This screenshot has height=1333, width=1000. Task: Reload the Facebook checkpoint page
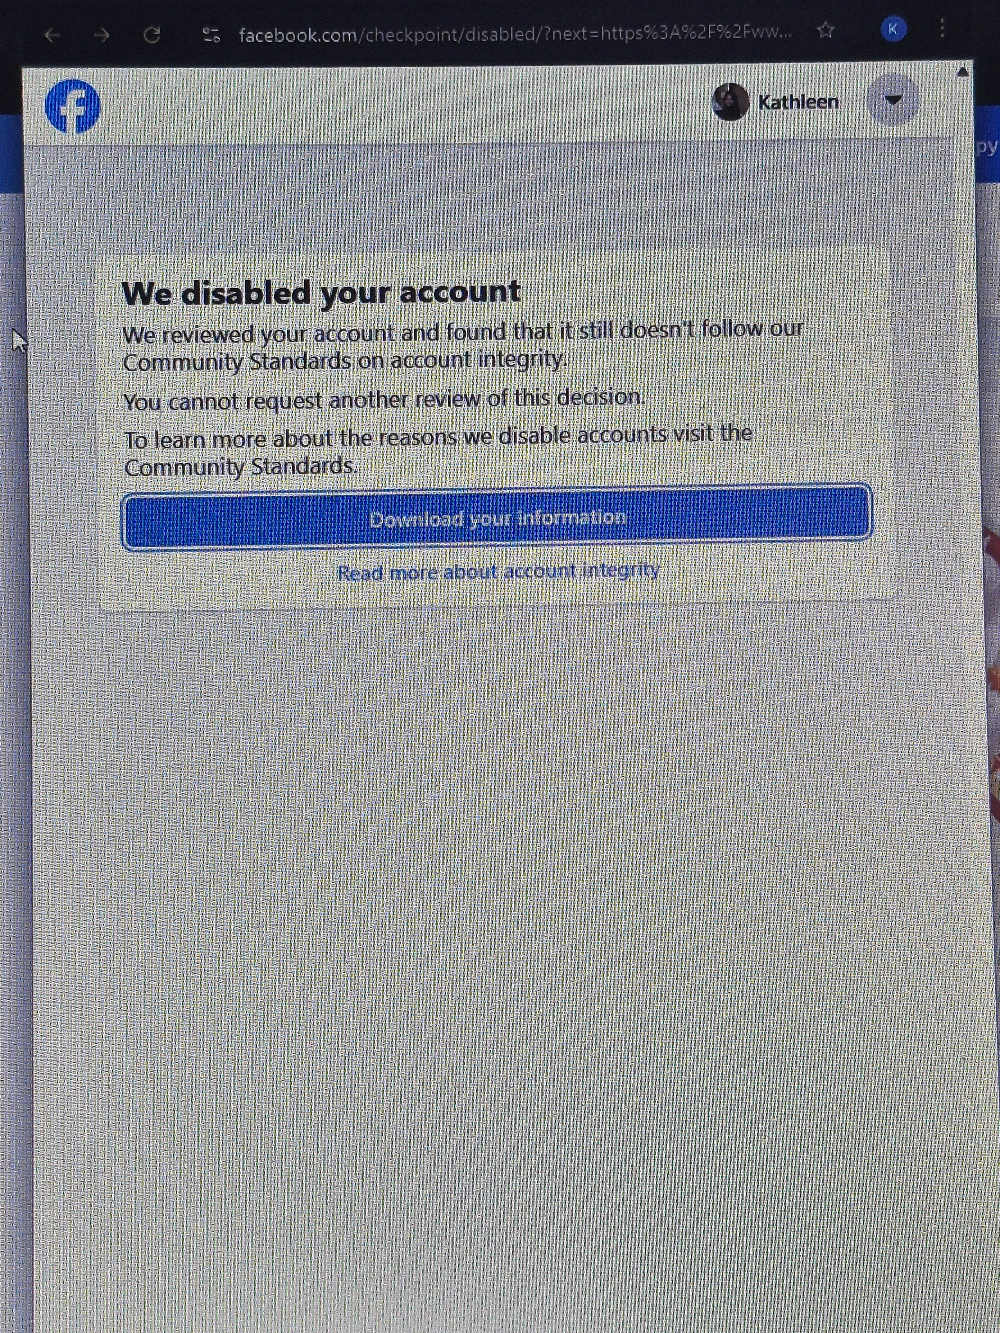[x=152, y=35]
